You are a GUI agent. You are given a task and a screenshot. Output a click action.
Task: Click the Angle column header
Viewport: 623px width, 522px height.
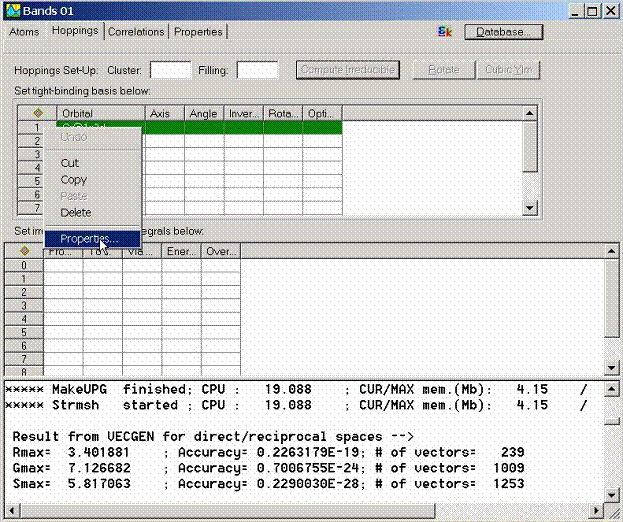click(x=203, y=114)
